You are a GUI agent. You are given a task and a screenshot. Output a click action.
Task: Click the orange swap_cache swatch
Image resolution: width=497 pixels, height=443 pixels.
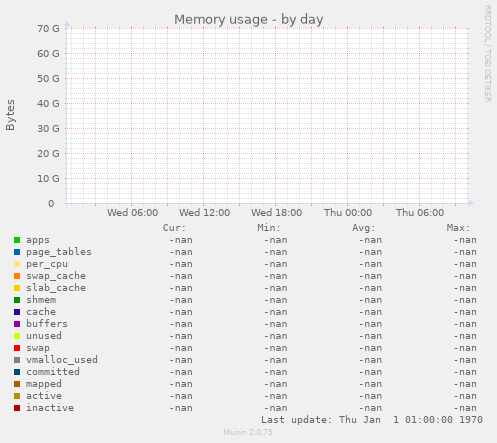tap(17, 276)
